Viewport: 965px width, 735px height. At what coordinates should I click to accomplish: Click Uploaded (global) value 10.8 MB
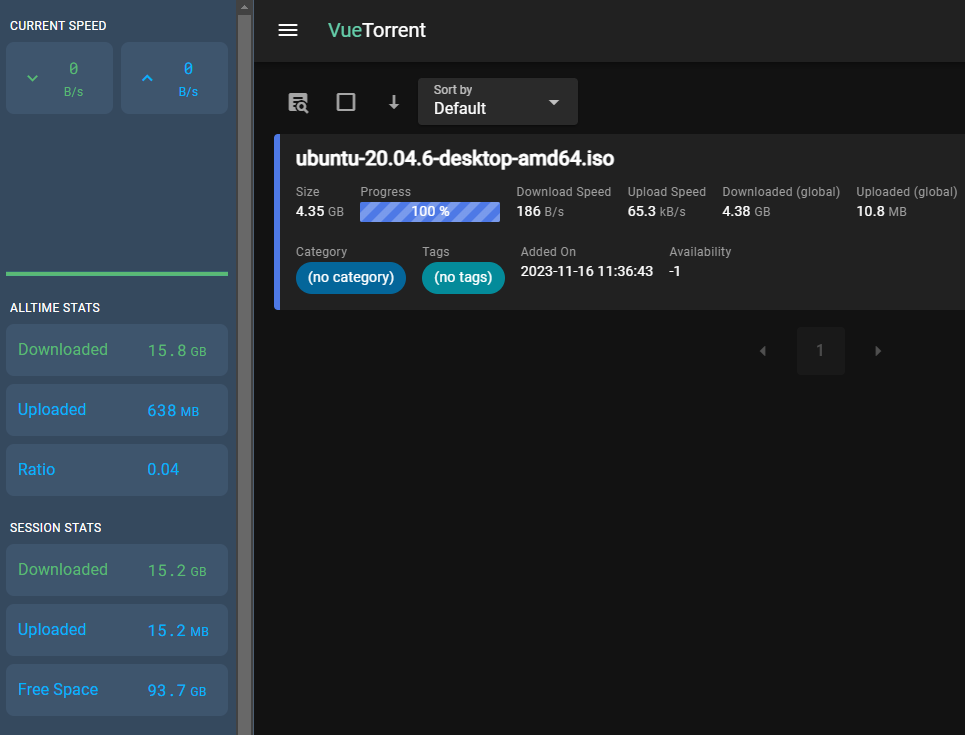coord(881,212)
